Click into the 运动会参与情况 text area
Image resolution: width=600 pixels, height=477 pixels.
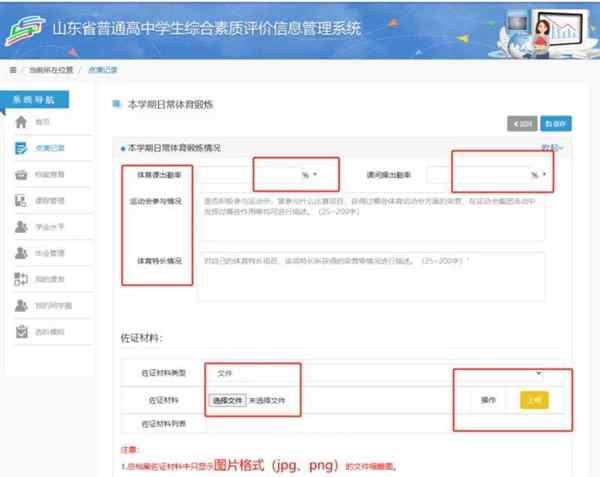point(371,217)
